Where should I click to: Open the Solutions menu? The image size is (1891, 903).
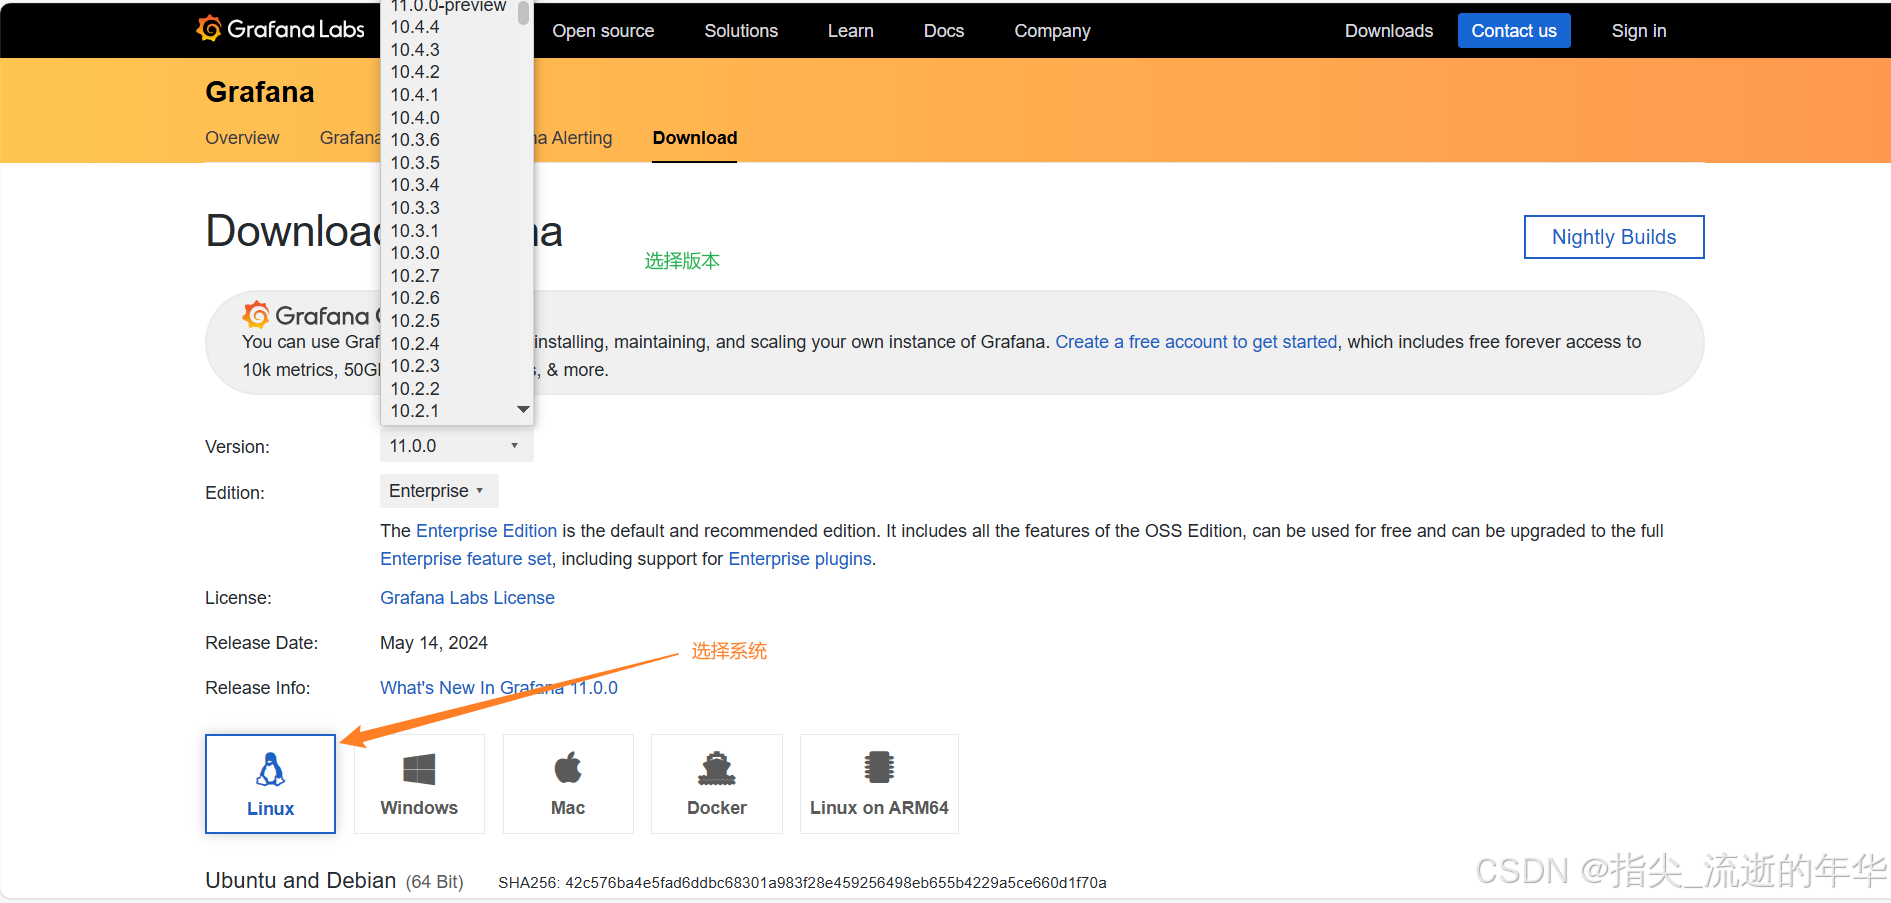click(741, 31)
